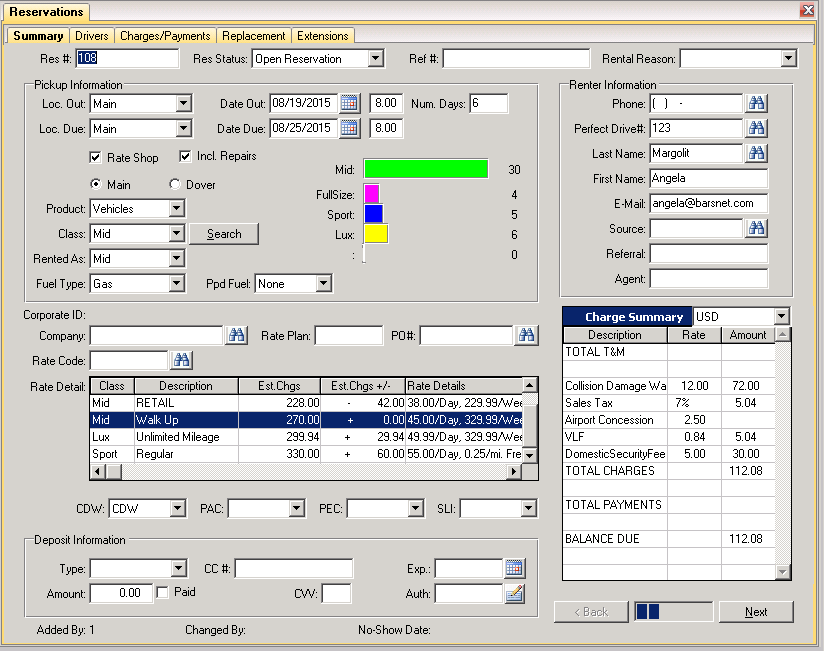Open the USD currency dropdown
The image size is (824, 651).
[782, 316]
